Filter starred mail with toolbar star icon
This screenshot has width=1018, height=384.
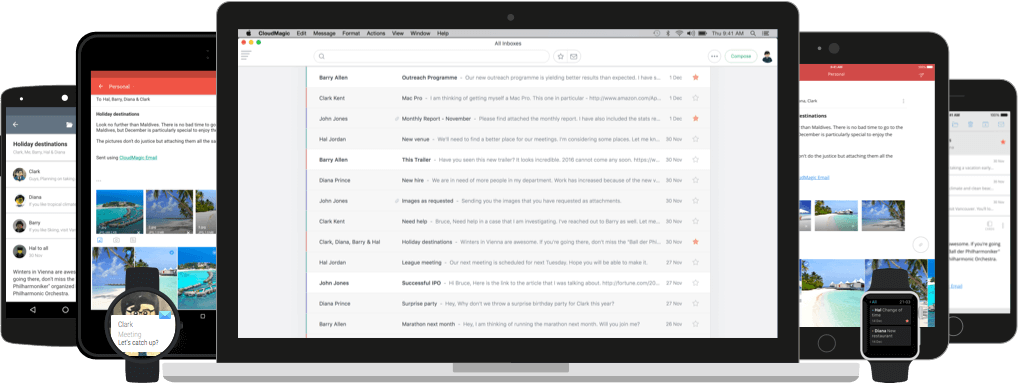pos(561,57)
